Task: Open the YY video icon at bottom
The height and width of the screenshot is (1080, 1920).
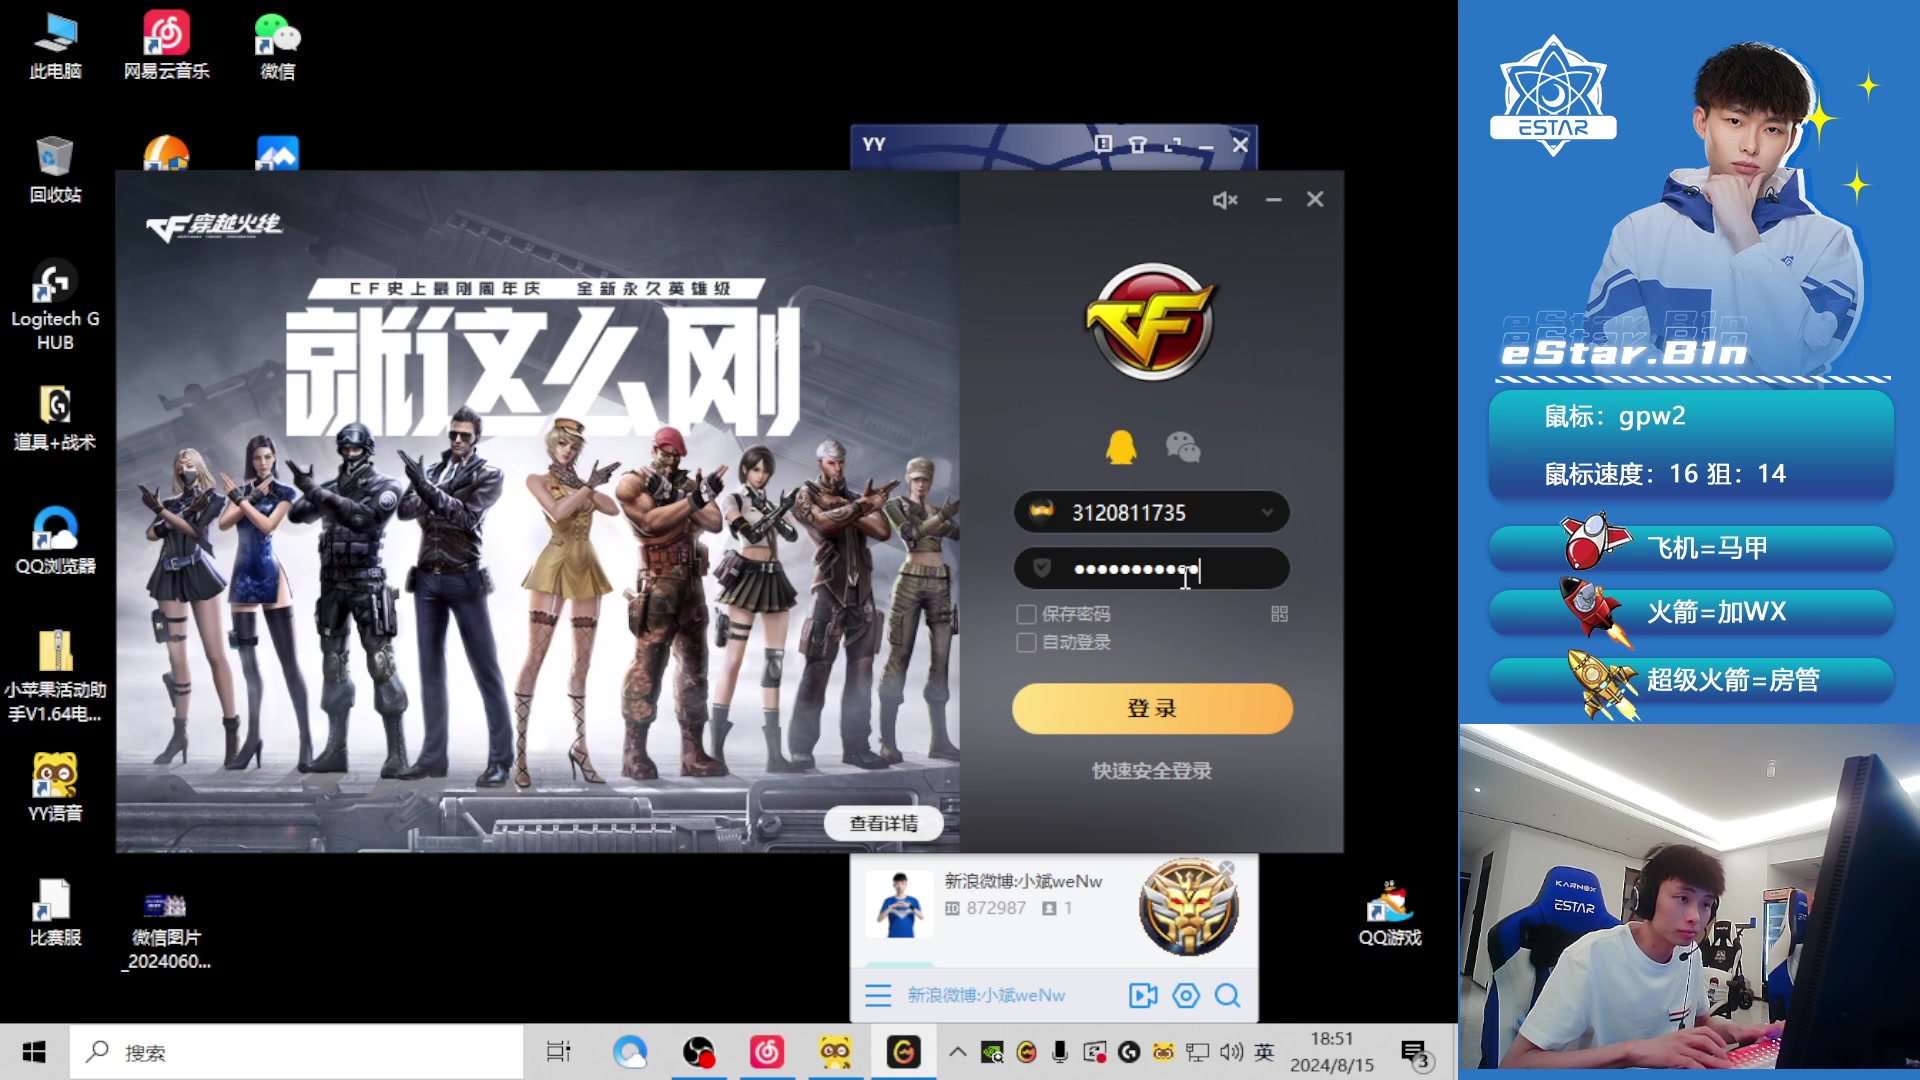Action: point(1143,995)
